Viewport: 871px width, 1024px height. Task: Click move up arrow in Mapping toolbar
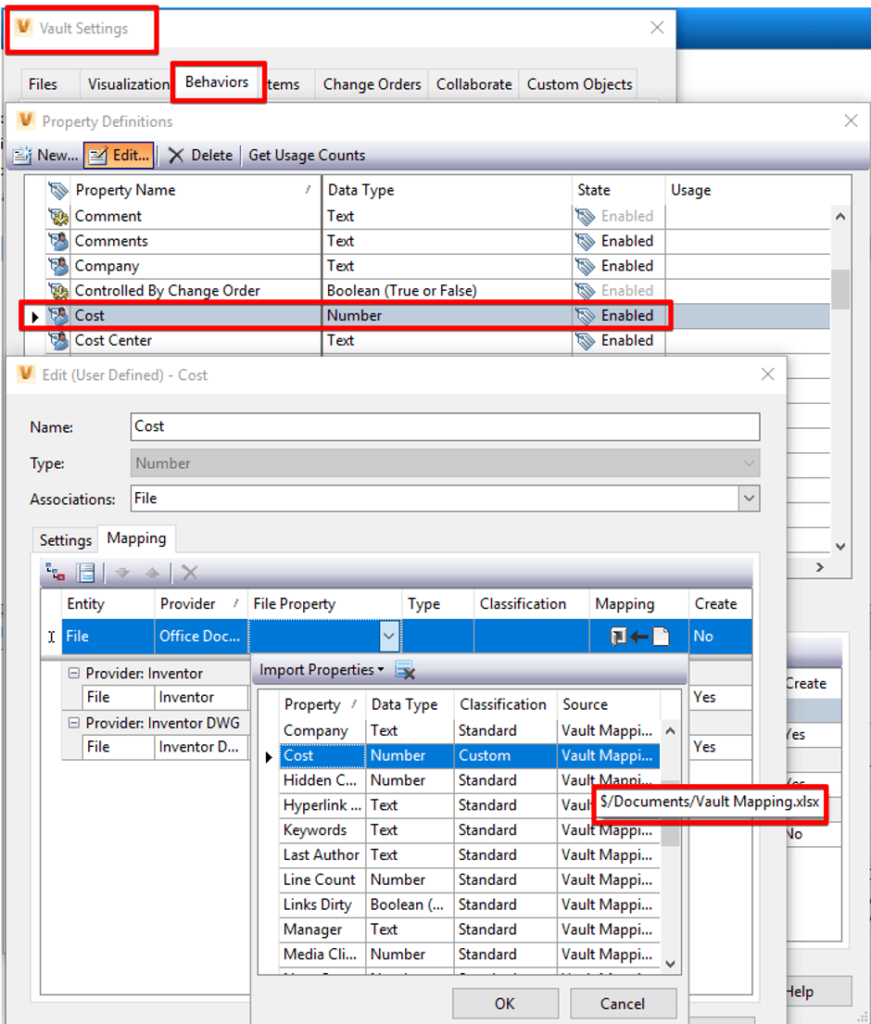152,573
